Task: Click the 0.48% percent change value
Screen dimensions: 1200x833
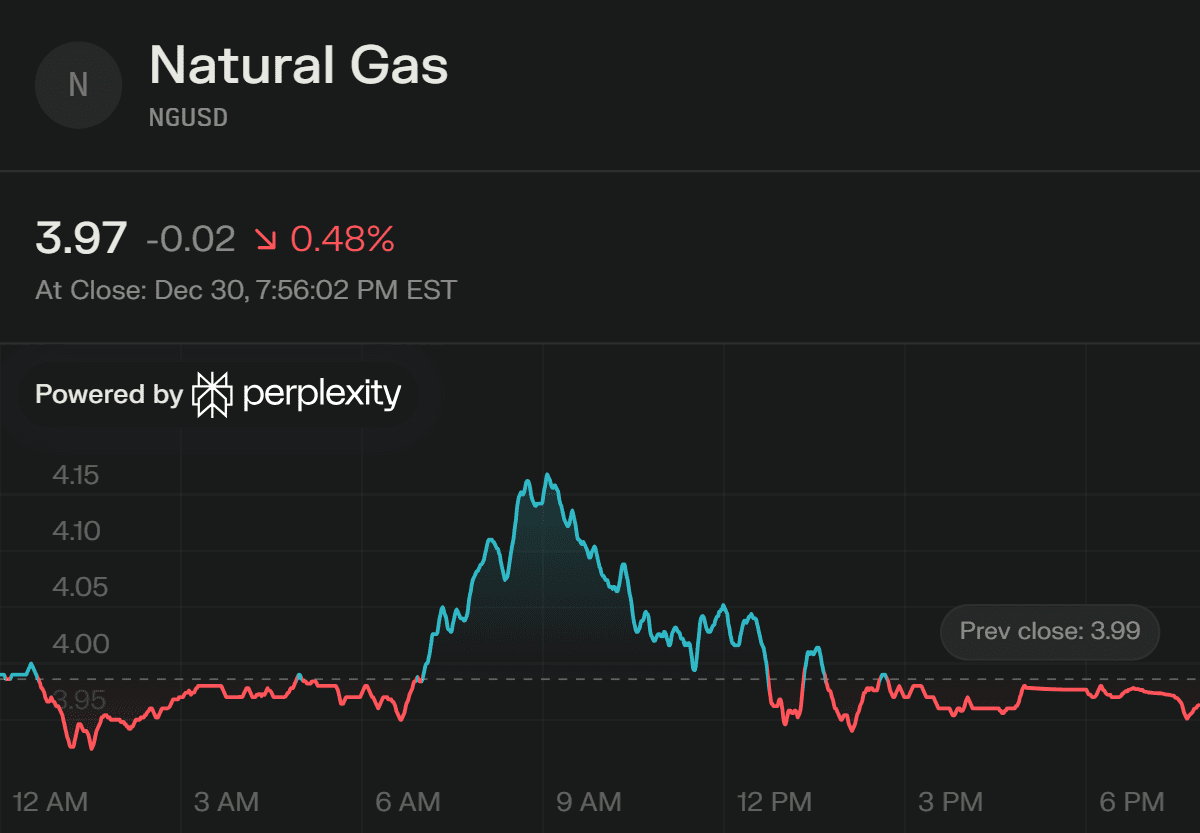Action: pyautogui.click(x=342, y=239)
